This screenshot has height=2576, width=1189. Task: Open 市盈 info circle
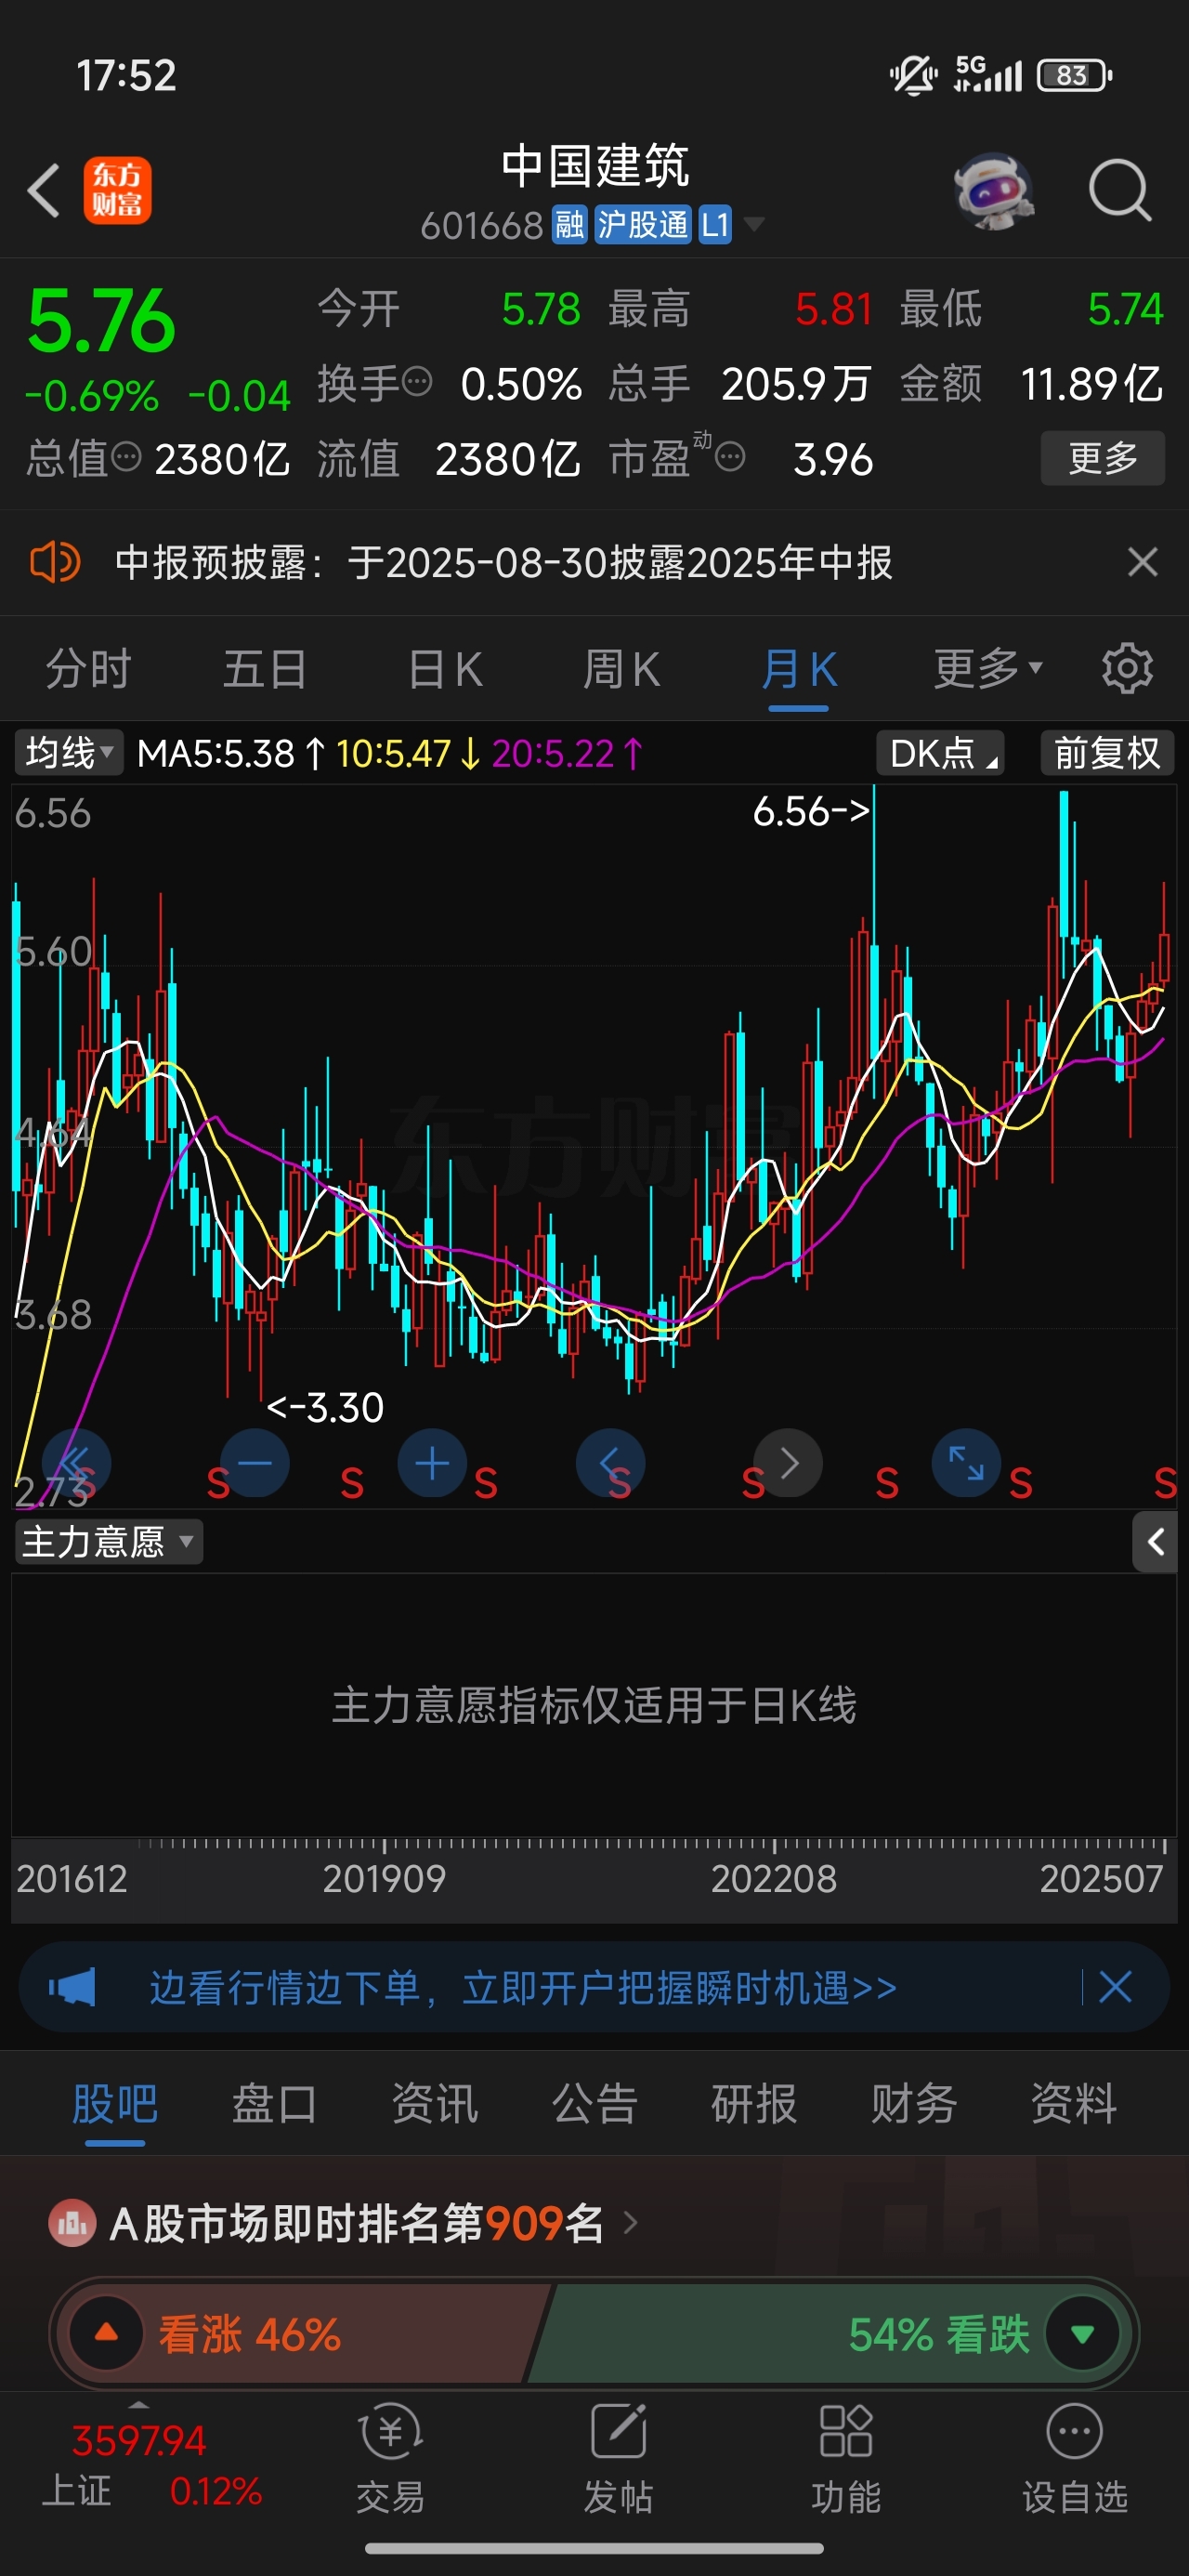click(x=731, y=458)
